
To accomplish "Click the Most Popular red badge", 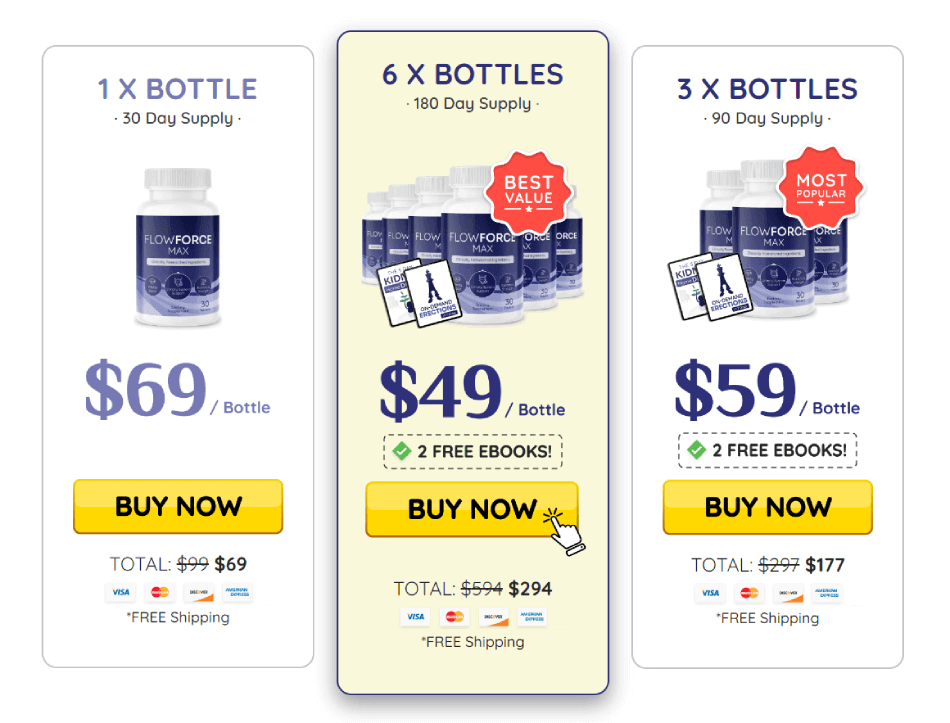I will [821, 187].
